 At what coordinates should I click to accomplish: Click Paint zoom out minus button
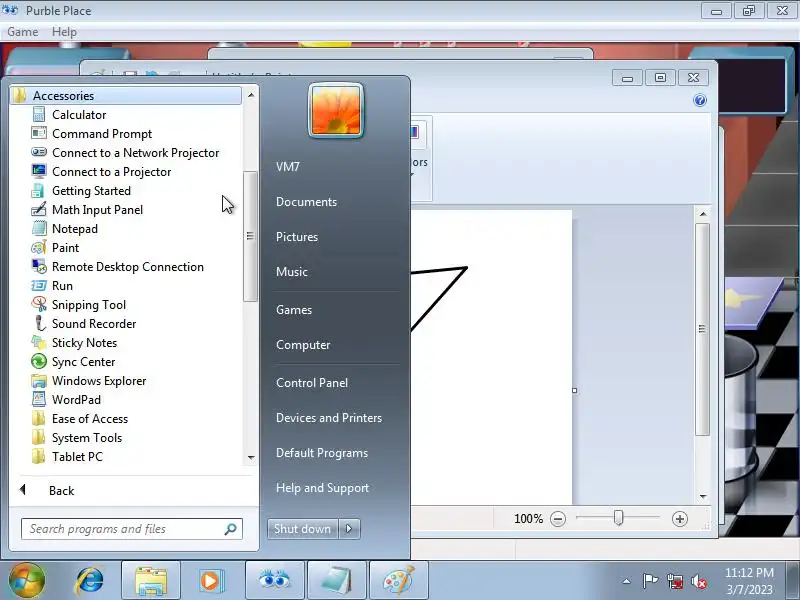click(x=558, y=519)
